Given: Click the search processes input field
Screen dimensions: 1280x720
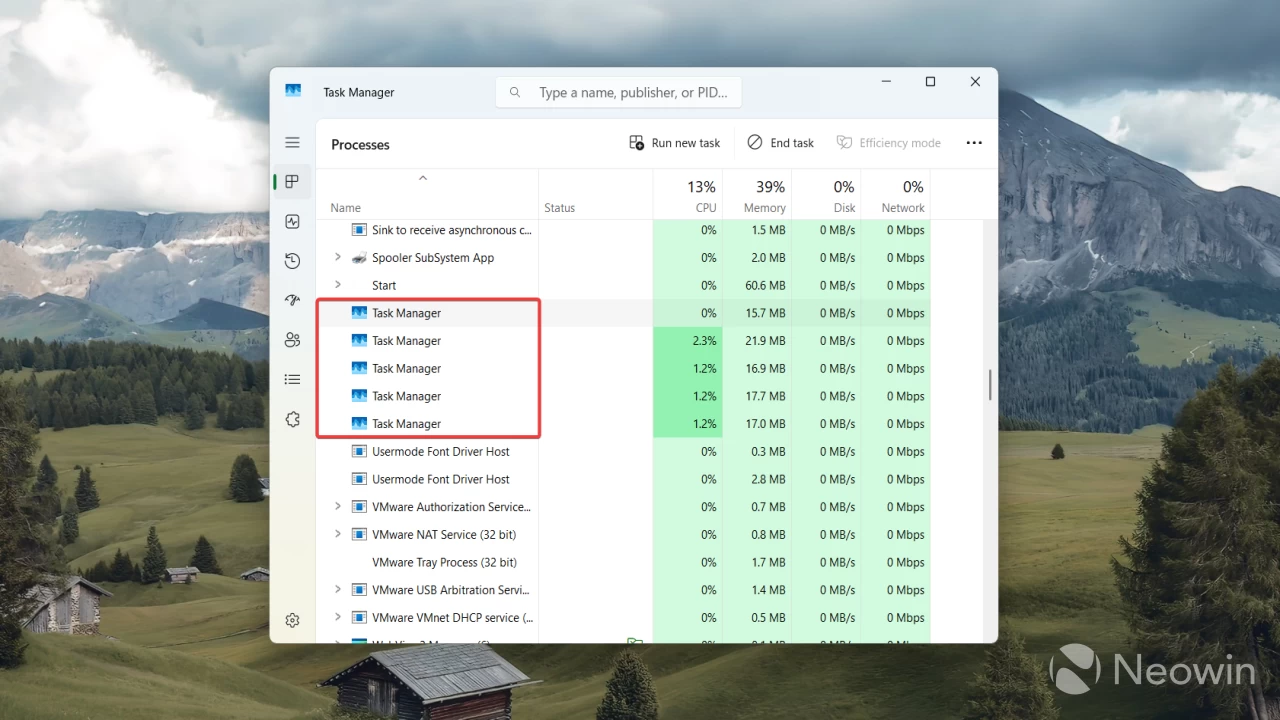Looking at the screenshot, I should click(x=618, y=92).
